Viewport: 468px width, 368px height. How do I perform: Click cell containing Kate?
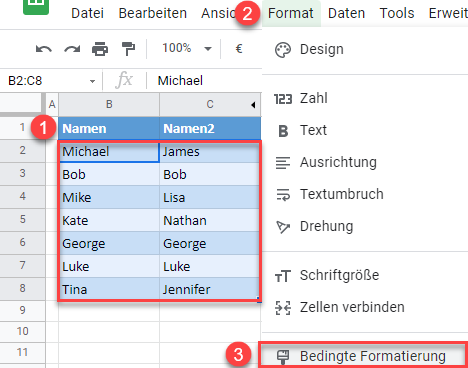point(109,220)
